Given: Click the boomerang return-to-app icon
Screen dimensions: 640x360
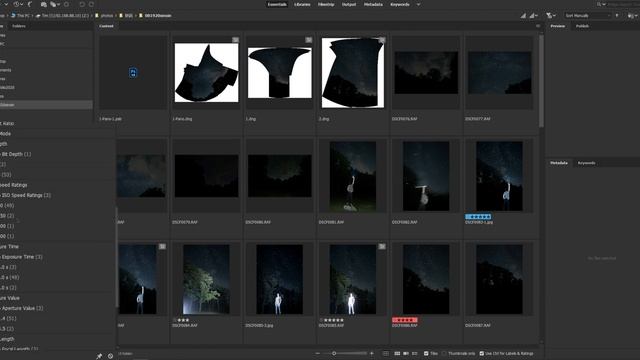Looking at the screenshot, I should pos(29,4).
